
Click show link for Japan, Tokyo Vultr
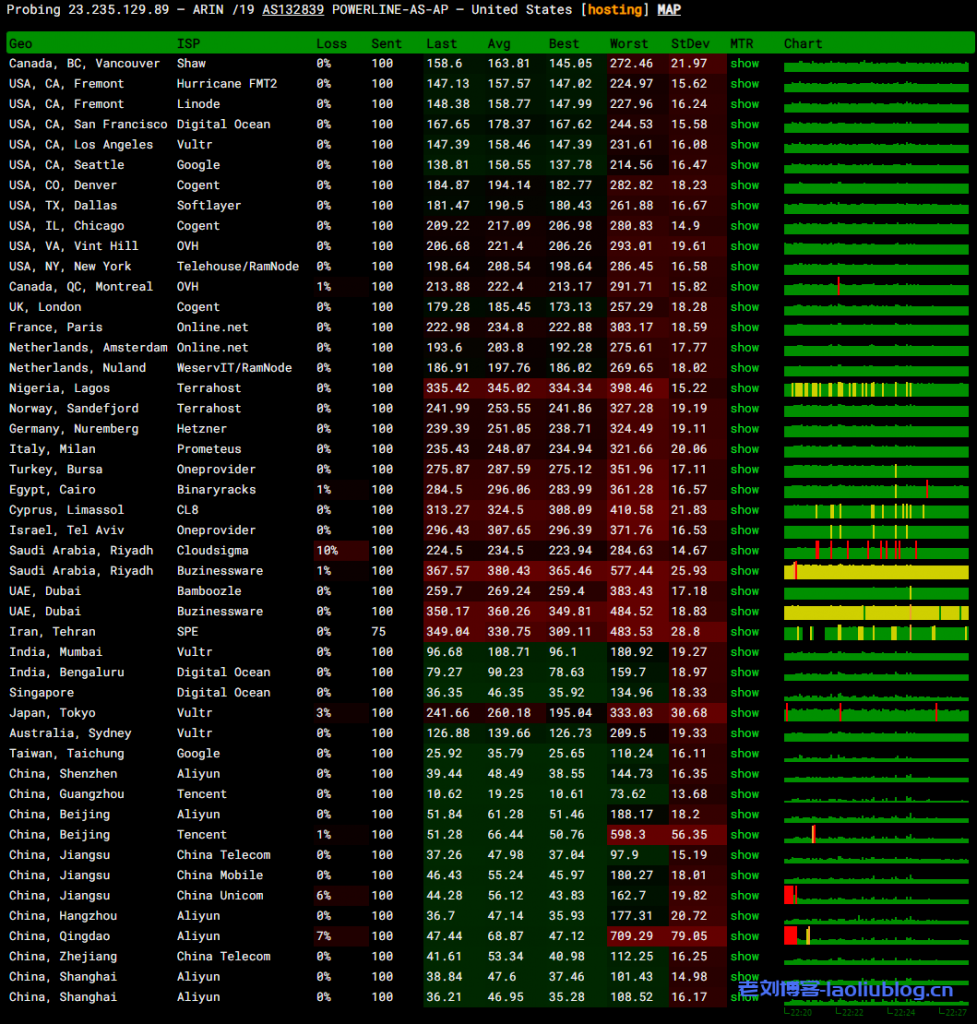744,713
